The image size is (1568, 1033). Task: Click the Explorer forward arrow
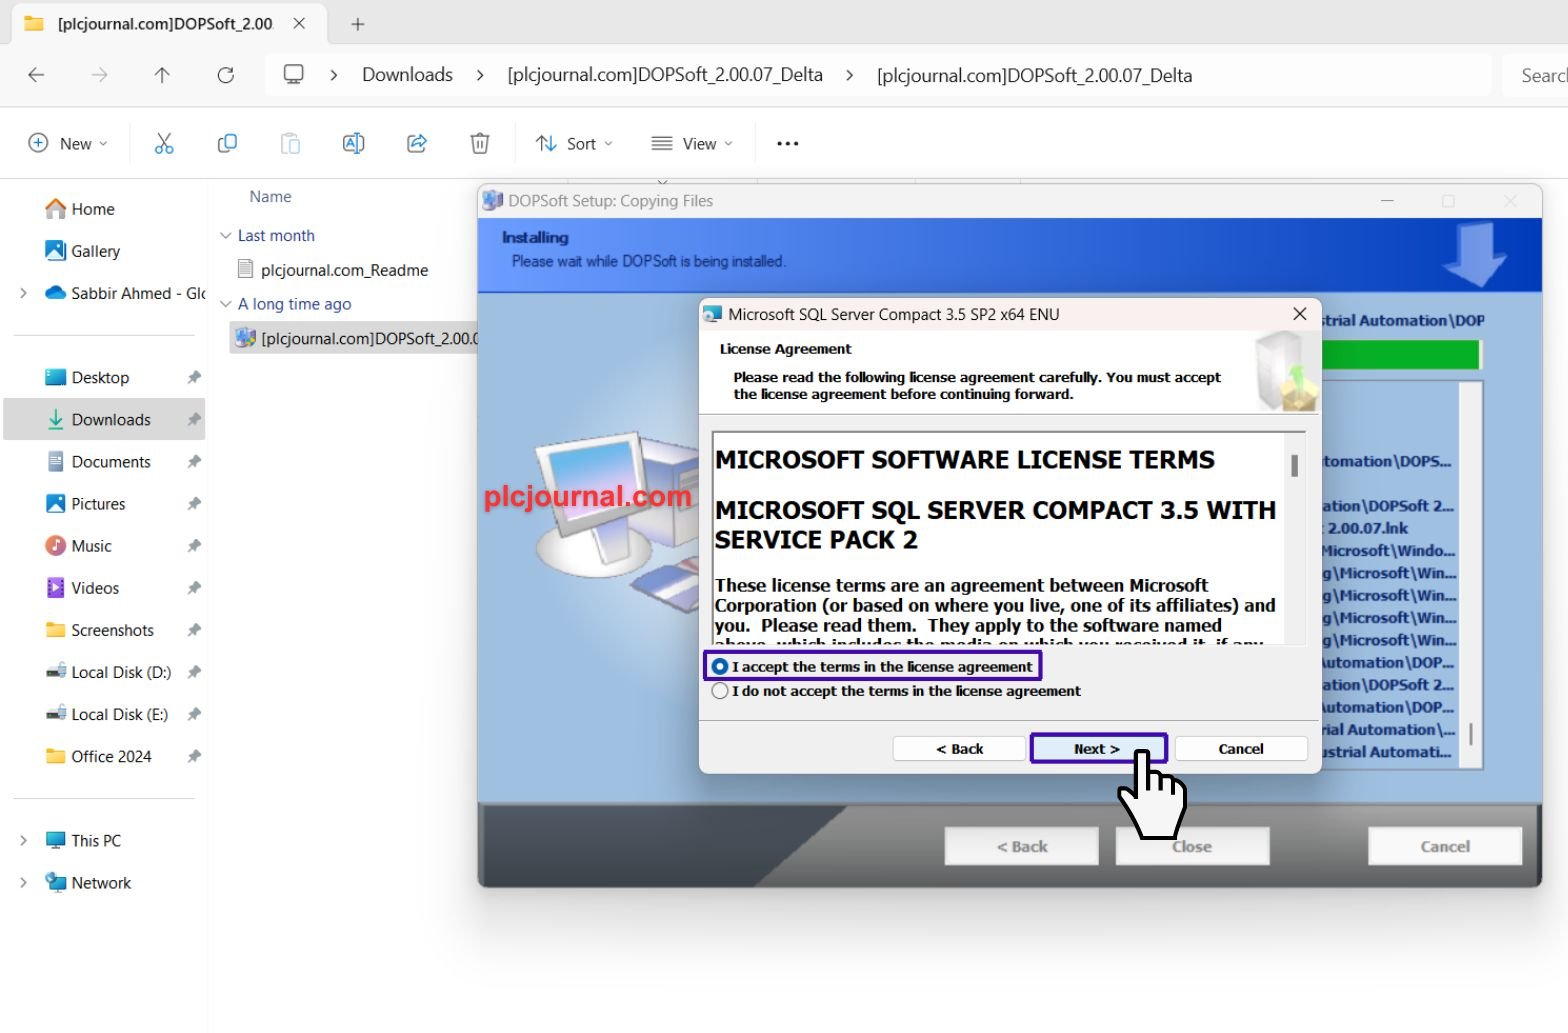click(99, 75)
